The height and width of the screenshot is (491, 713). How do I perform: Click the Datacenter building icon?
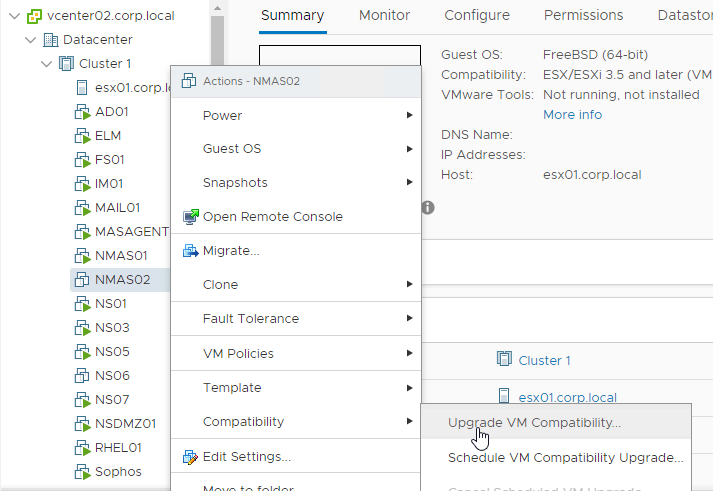[x=50, y=40]
